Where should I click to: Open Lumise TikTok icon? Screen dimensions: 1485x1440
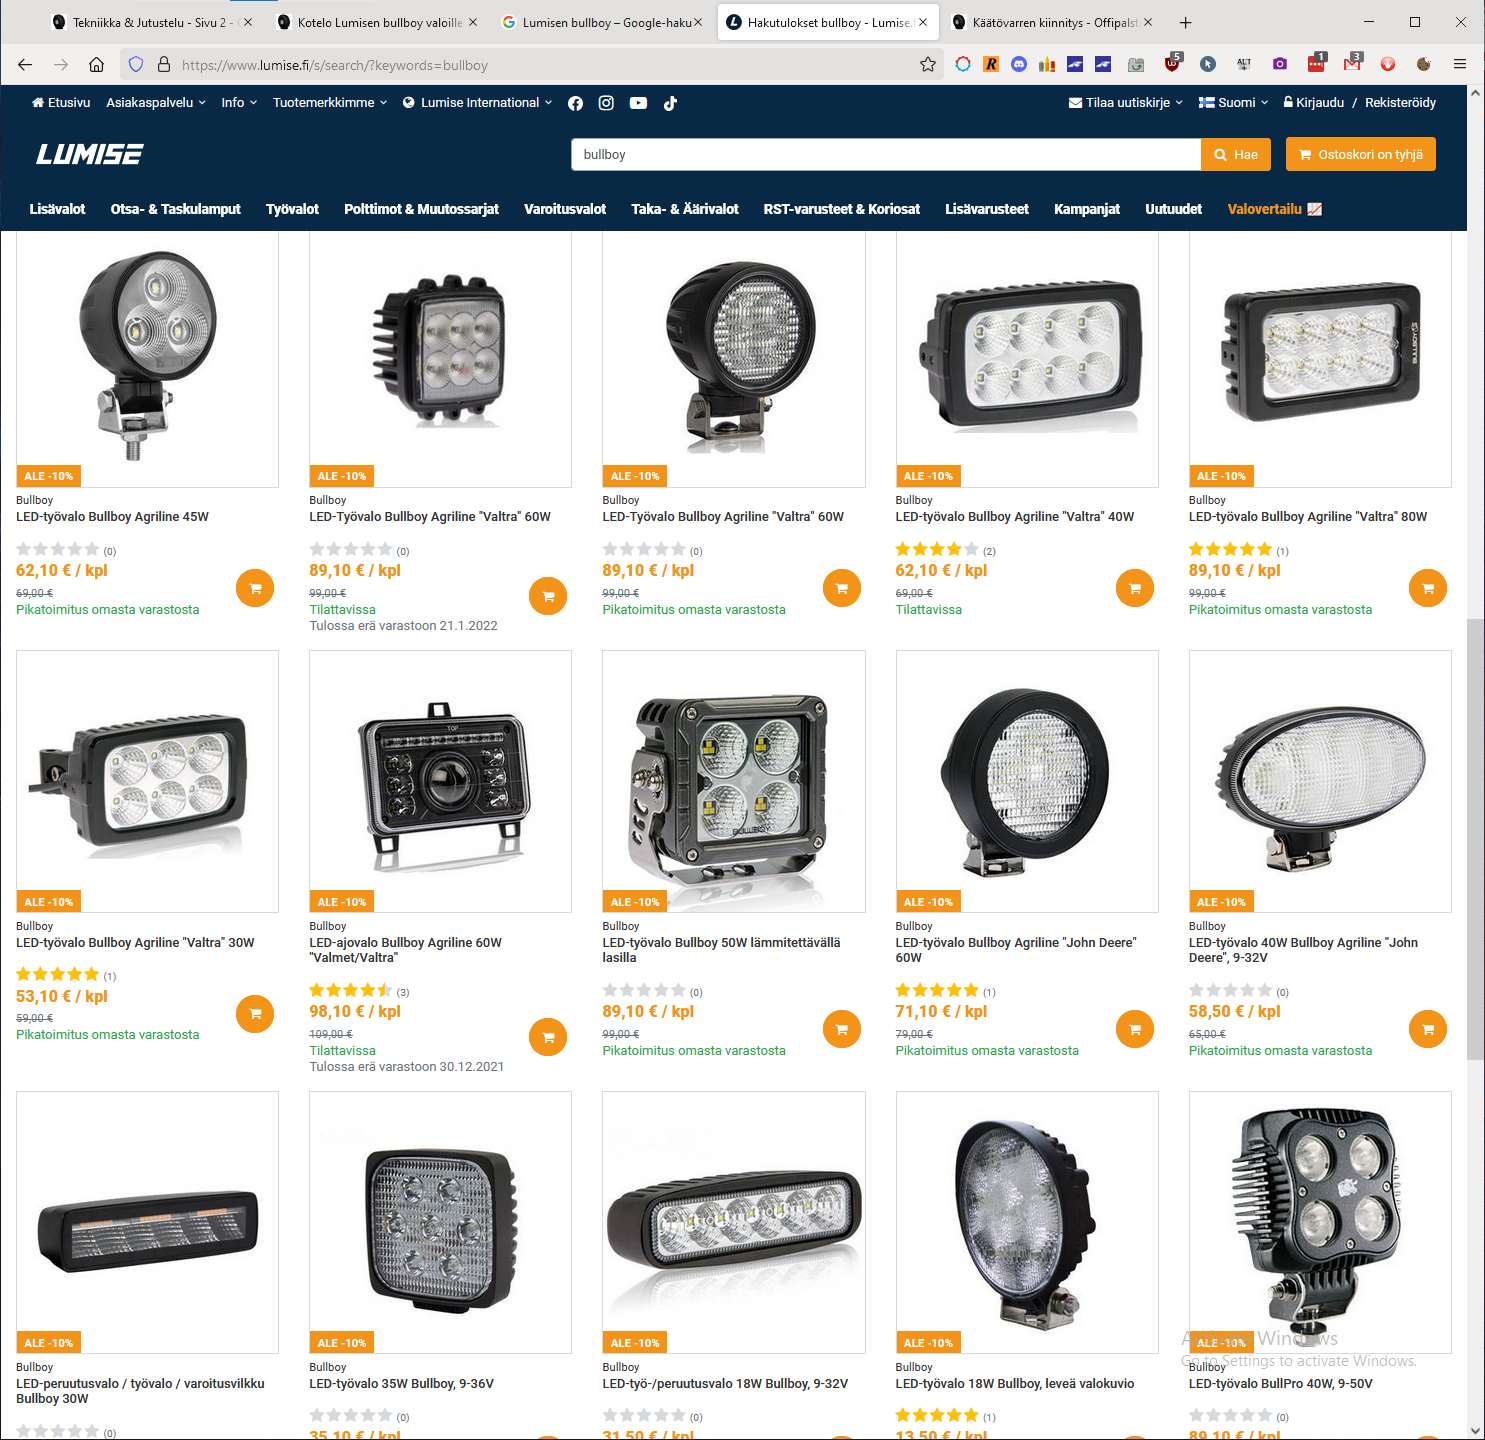(670, 103)
